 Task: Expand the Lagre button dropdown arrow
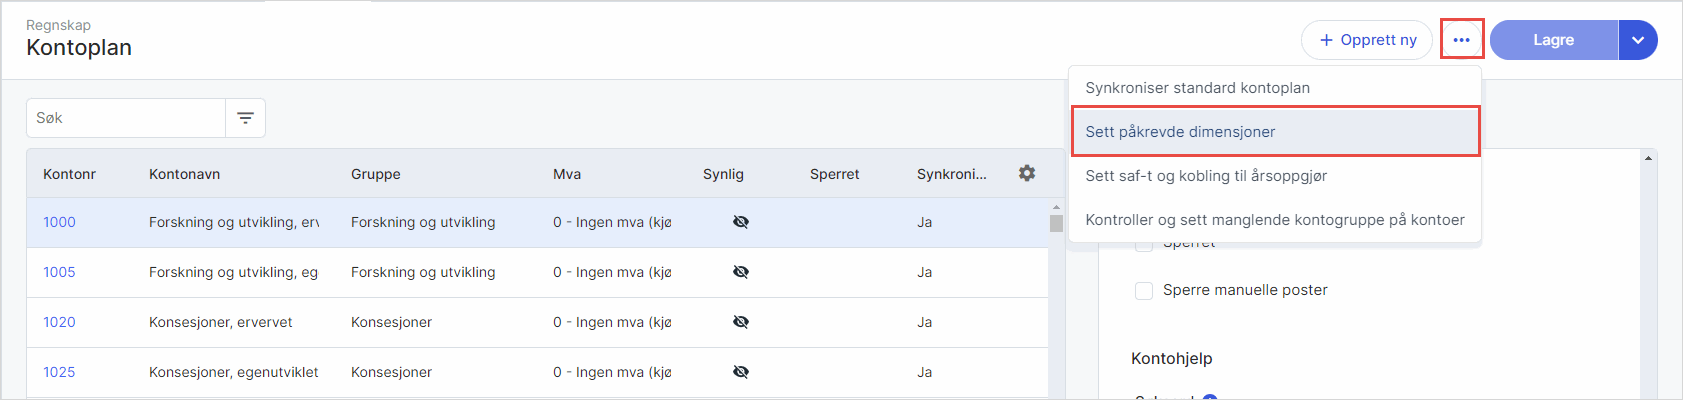click(x=1637, y=40)
